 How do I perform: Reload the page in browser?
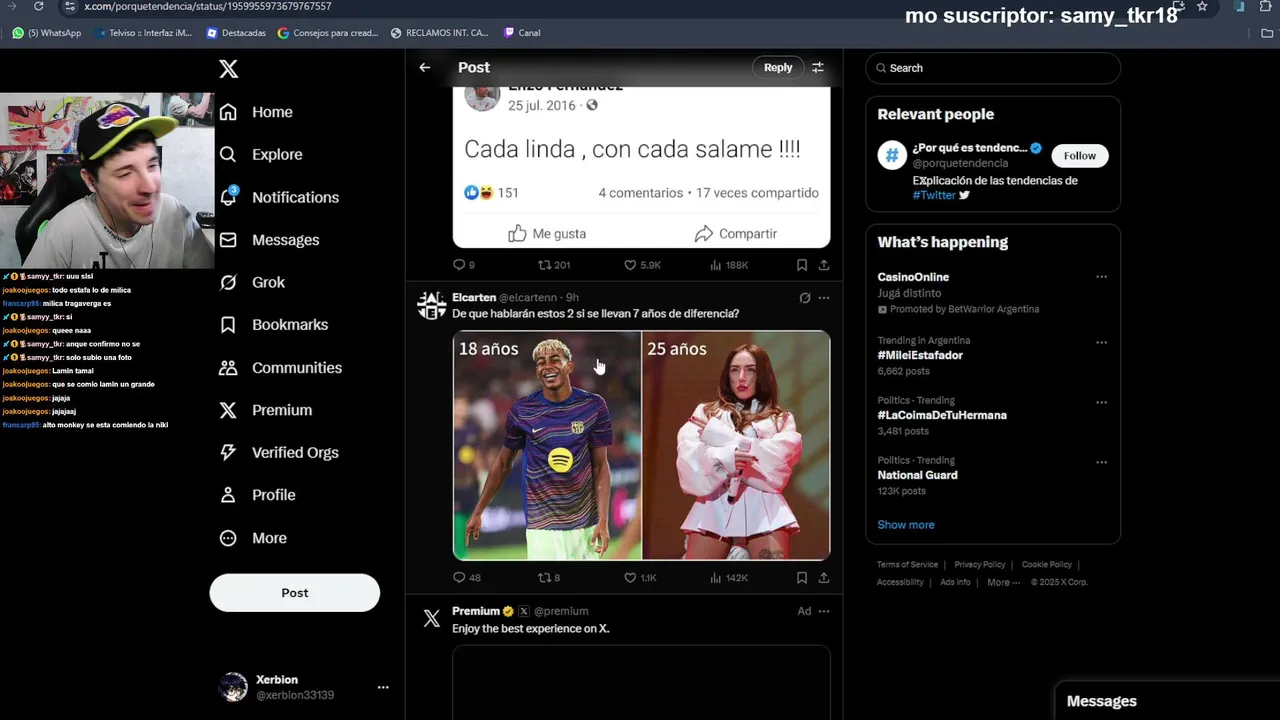(39, 6)
